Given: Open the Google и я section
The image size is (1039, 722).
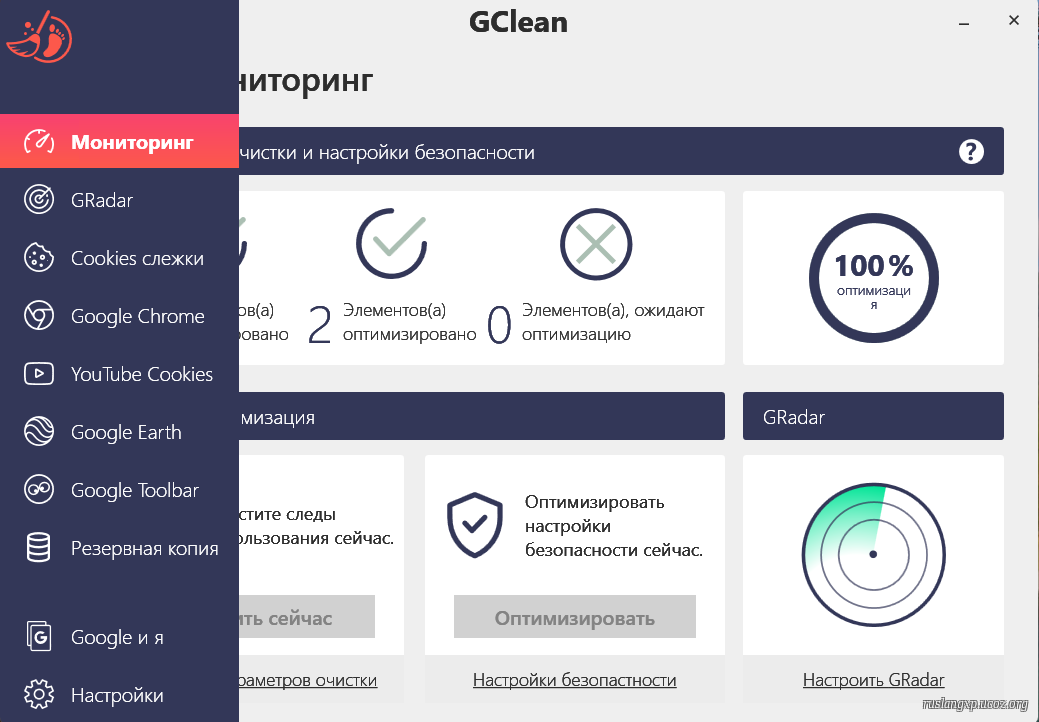Looking at the screenshot, I should pos(119,637).
